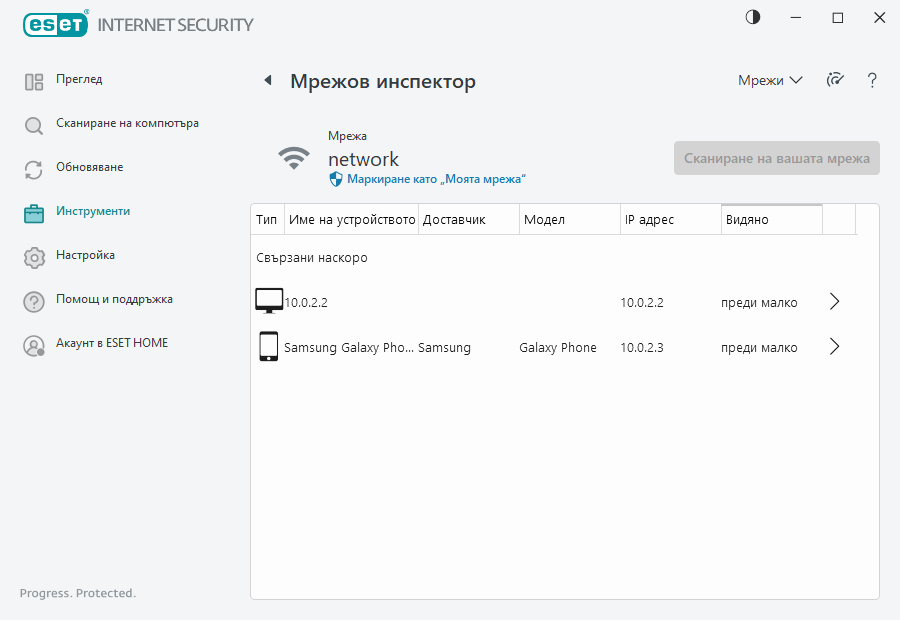The image size is (900, 620).
Task: Open the help question mark top right
Action: 872,80
